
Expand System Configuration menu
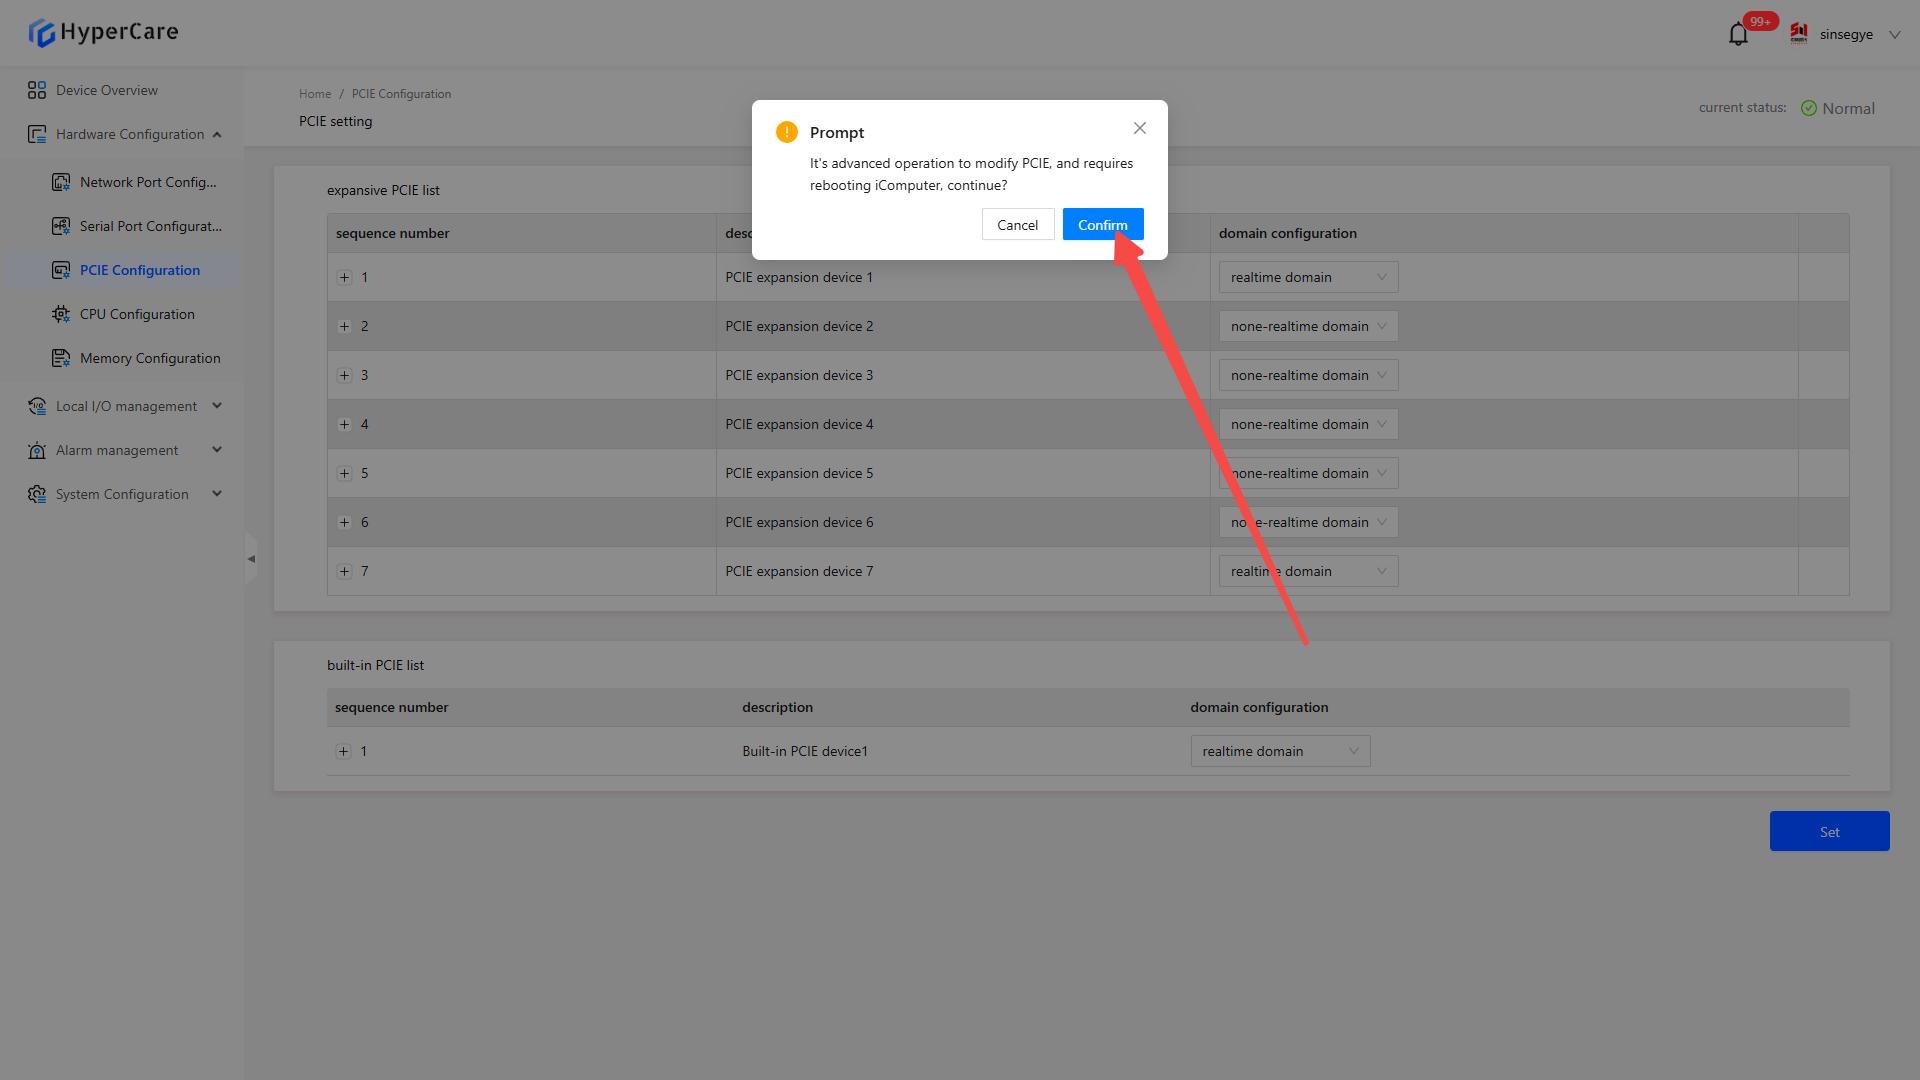tap(122, 494)
